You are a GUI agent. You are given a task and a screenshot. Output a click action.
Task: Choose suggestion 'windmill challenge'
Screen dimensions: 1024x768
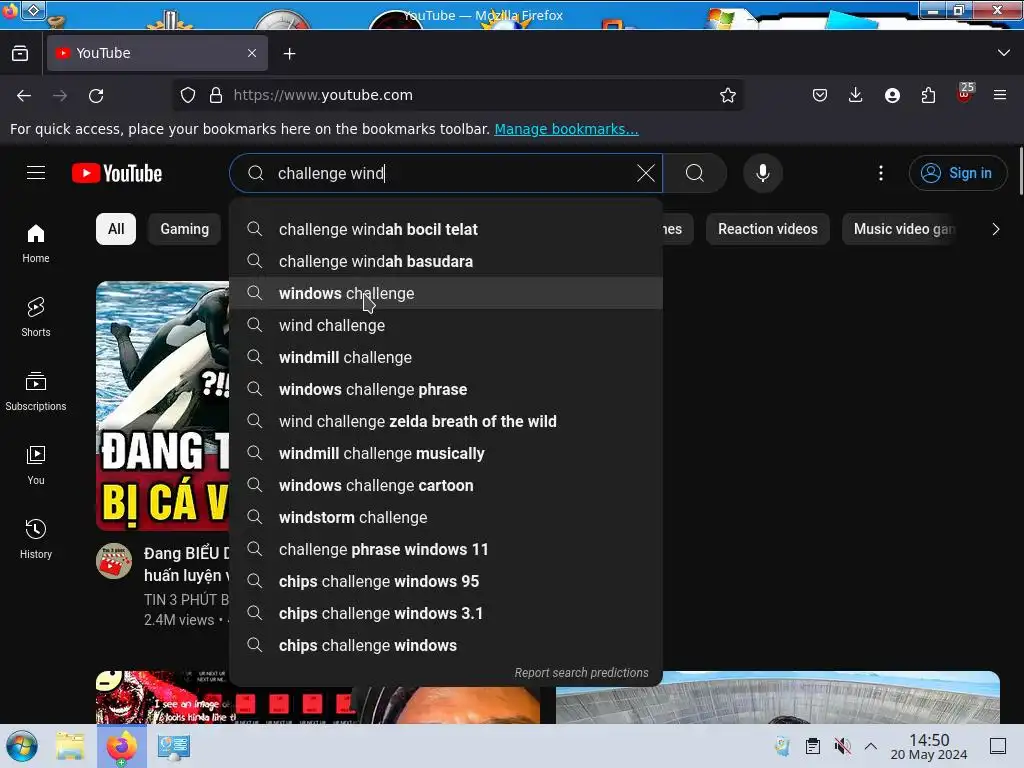coord(446,357)
